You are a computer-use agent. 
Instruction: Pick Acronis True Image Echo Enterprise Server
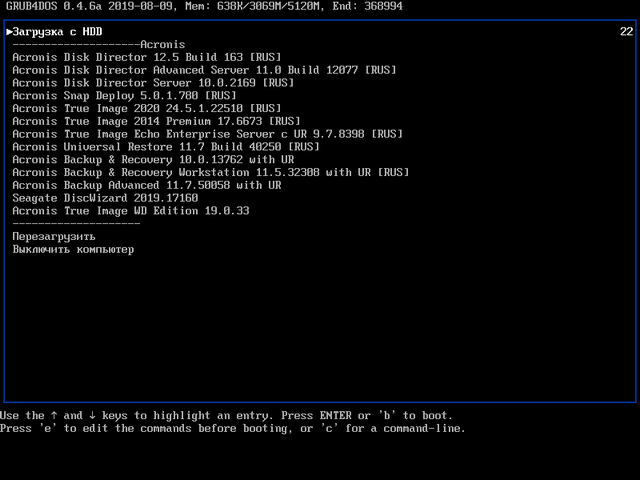coord(207,134)
